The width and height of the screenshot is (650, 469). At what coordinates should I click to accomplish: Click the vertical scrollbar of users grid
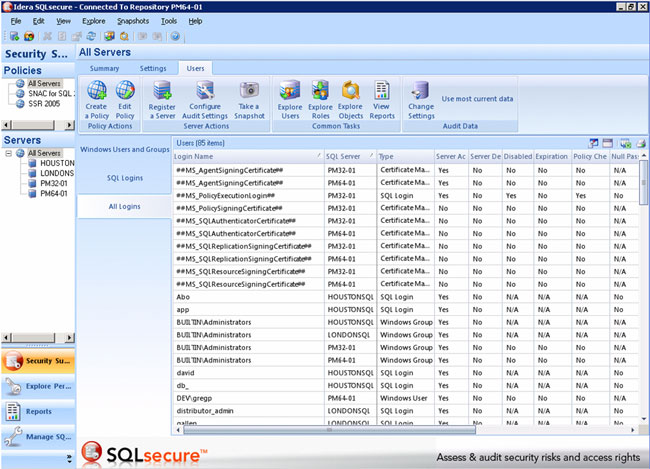tap(643, 183)
